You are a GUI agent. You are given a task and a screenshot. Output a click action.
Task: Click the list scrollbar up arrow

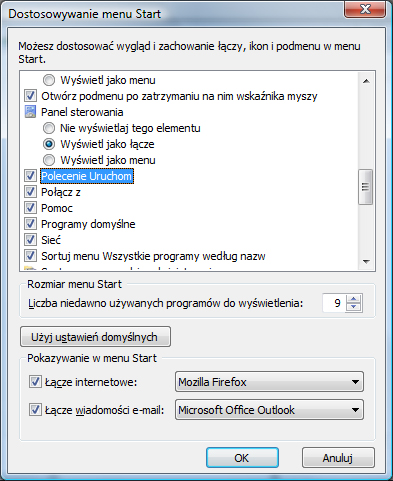(x=366, y=81)
